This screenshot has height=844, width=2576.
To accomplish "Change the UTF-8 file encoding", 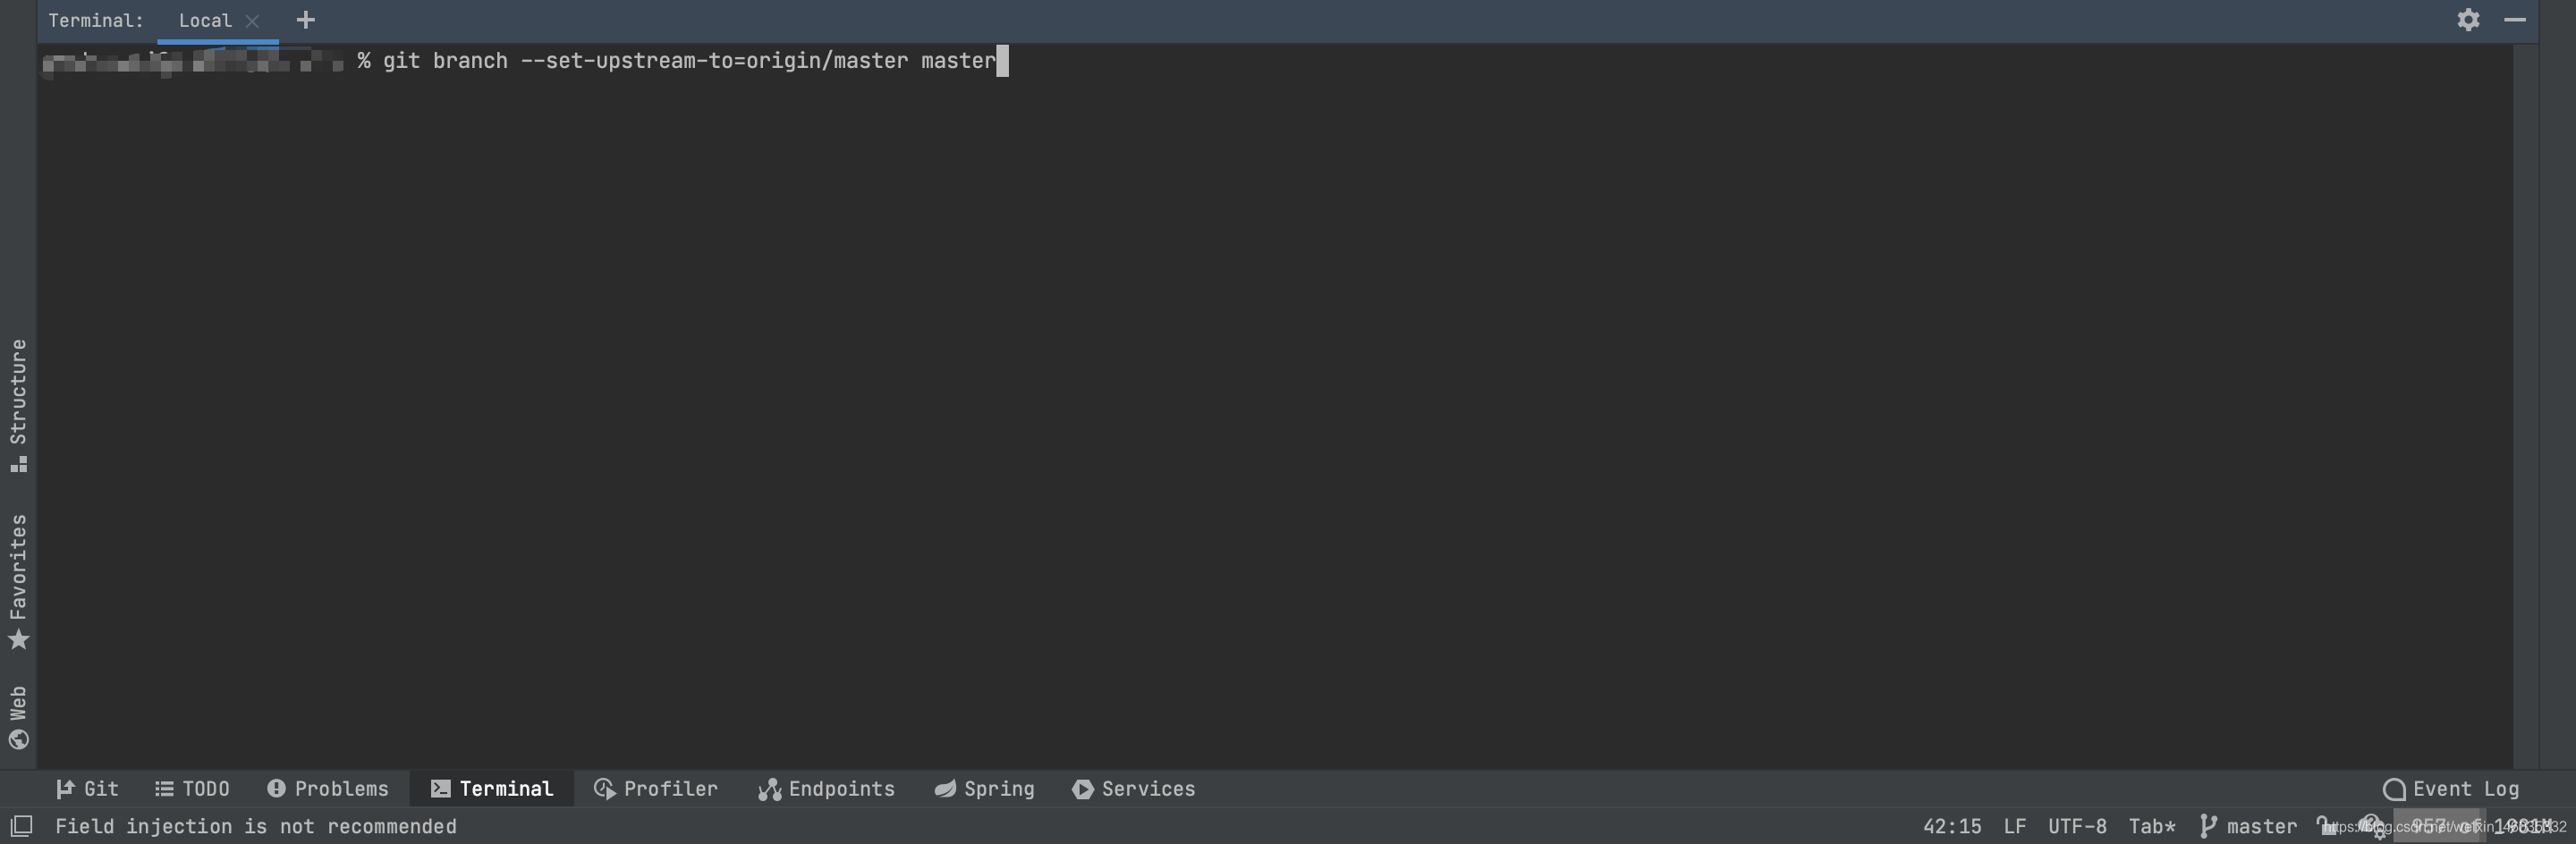I will 2077,827.
